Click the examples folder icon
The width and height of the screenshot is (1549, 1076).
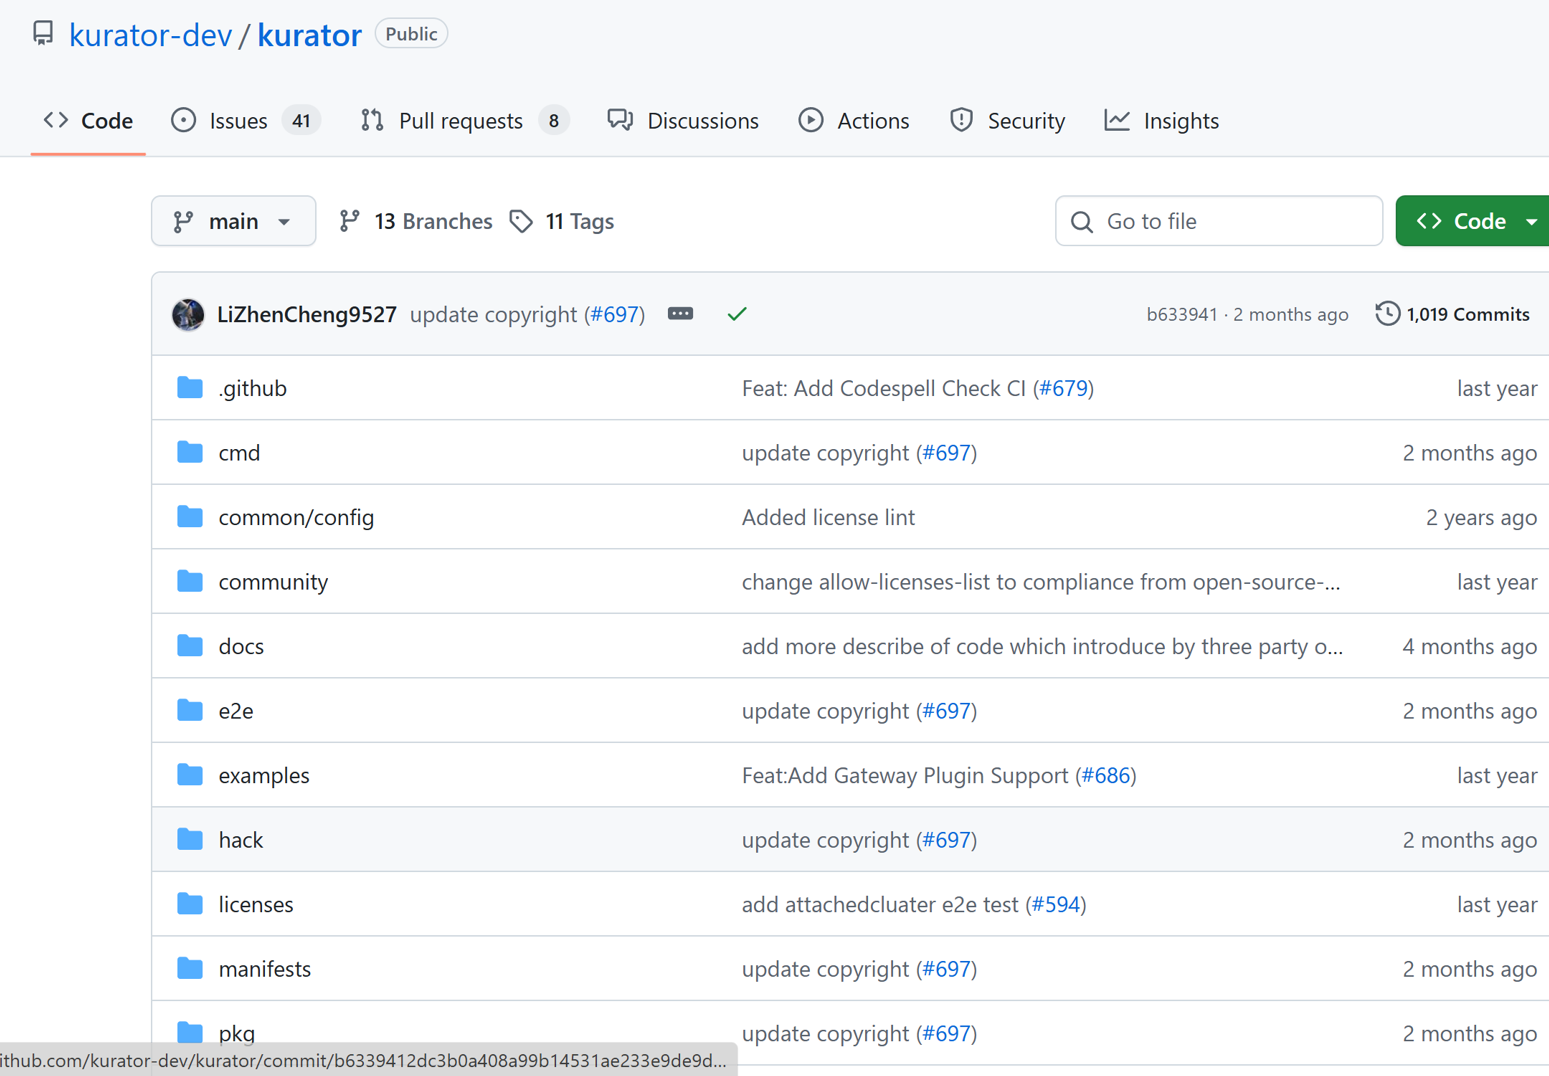(190, 775)
